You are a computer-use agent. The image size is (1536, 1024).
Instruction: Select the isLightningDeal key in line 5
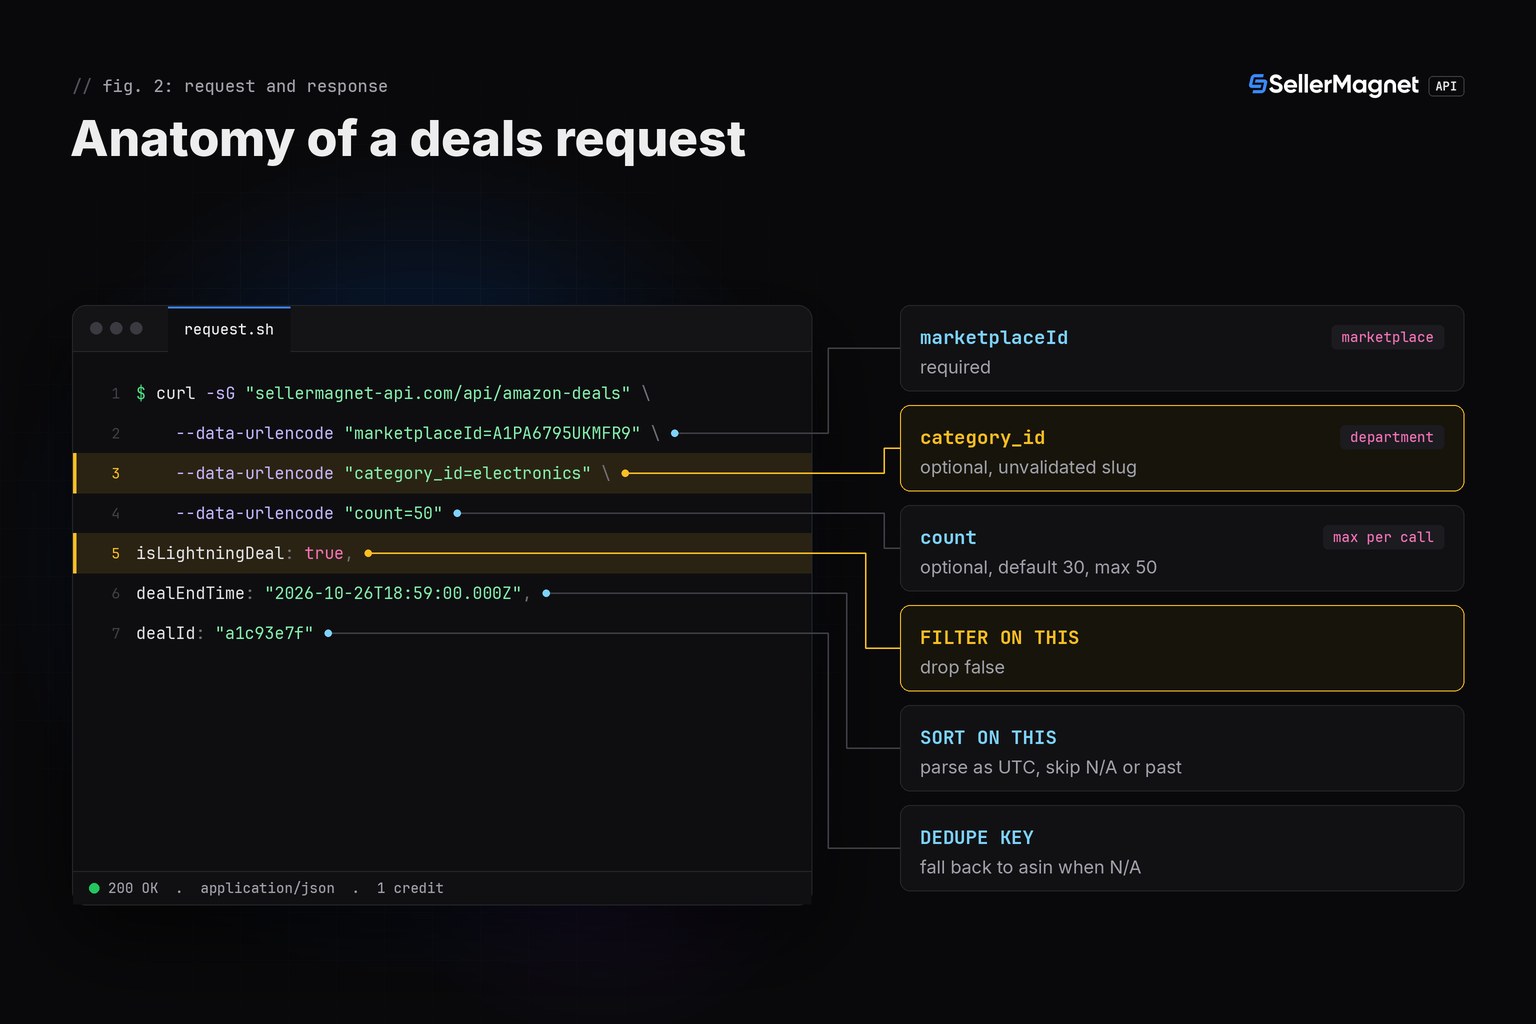(x=210, y=553)
